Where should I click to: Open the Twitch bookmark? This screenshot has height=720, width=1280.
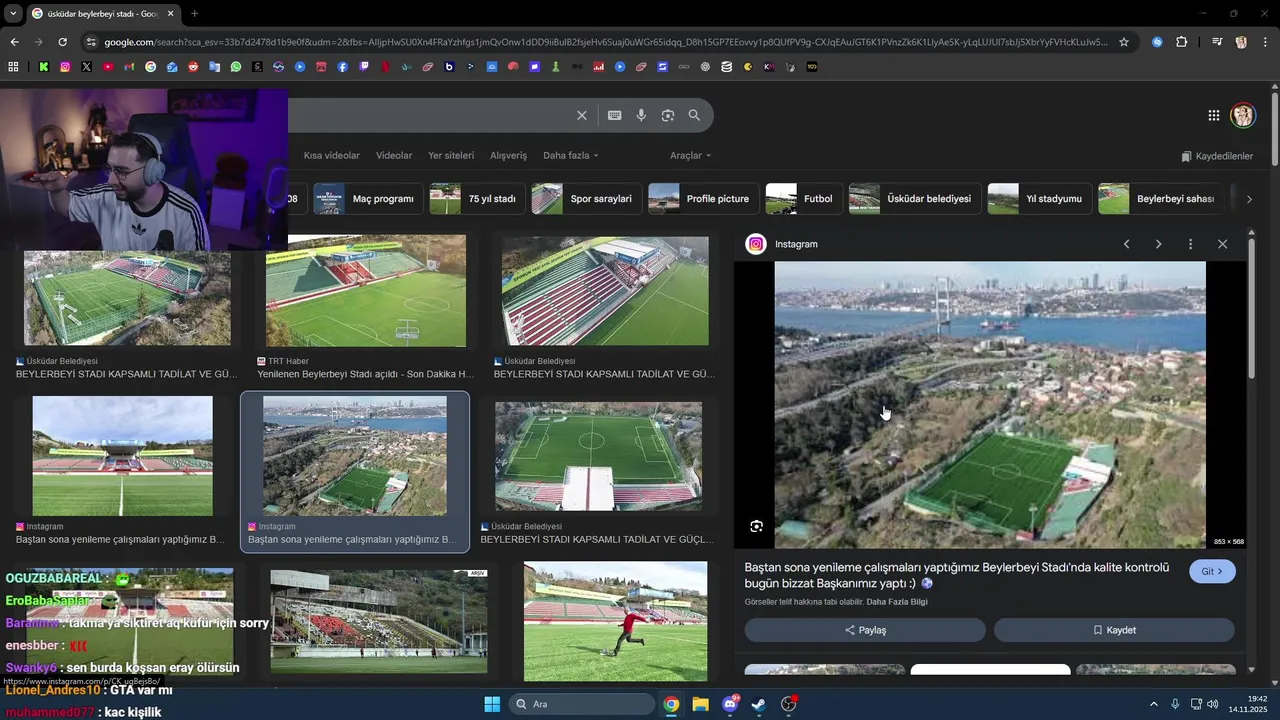(x=364, y=67)
